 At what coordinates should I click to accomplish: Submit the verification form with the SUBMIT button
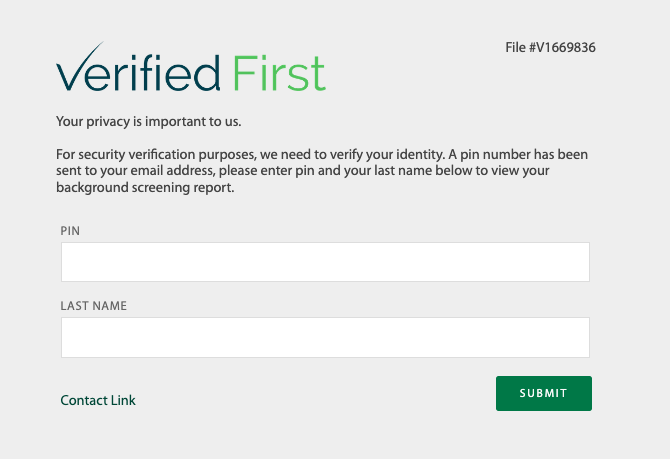click(x=544, y=393)
